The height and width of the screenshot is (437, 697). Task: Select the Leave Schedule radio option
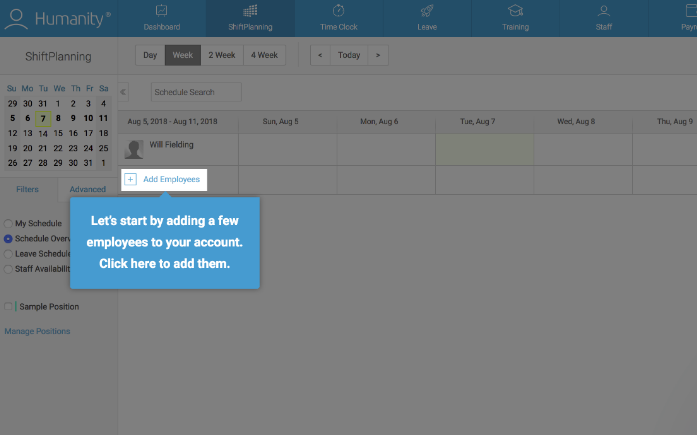9,253
